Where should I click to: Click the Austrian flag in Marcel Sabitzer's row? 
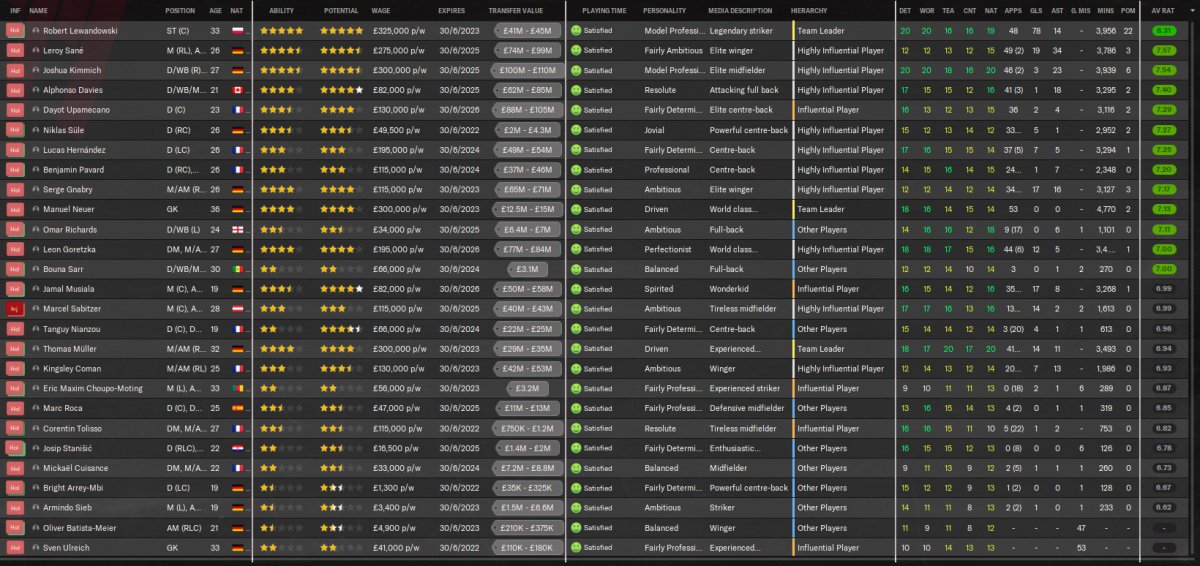[x=237, y=309]
